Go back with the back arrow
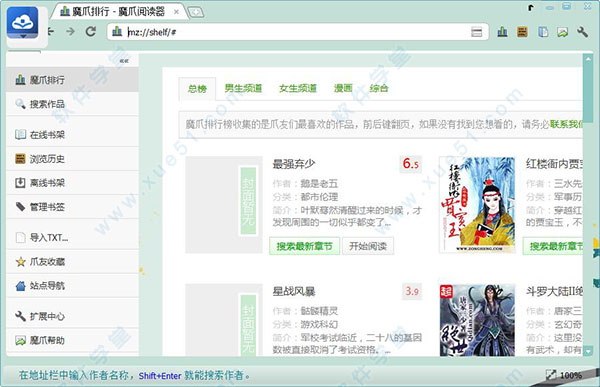600x387 pixels. [x=51, y=31]
